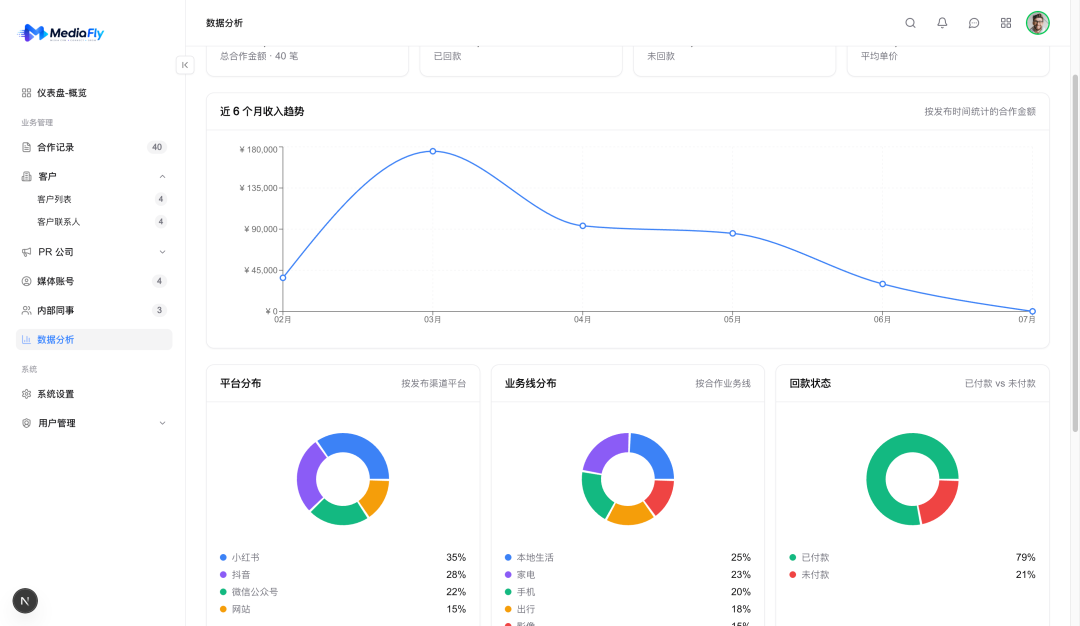Click the blue 小红书 legend dot
1080x626 pixels.
[223, 557]
